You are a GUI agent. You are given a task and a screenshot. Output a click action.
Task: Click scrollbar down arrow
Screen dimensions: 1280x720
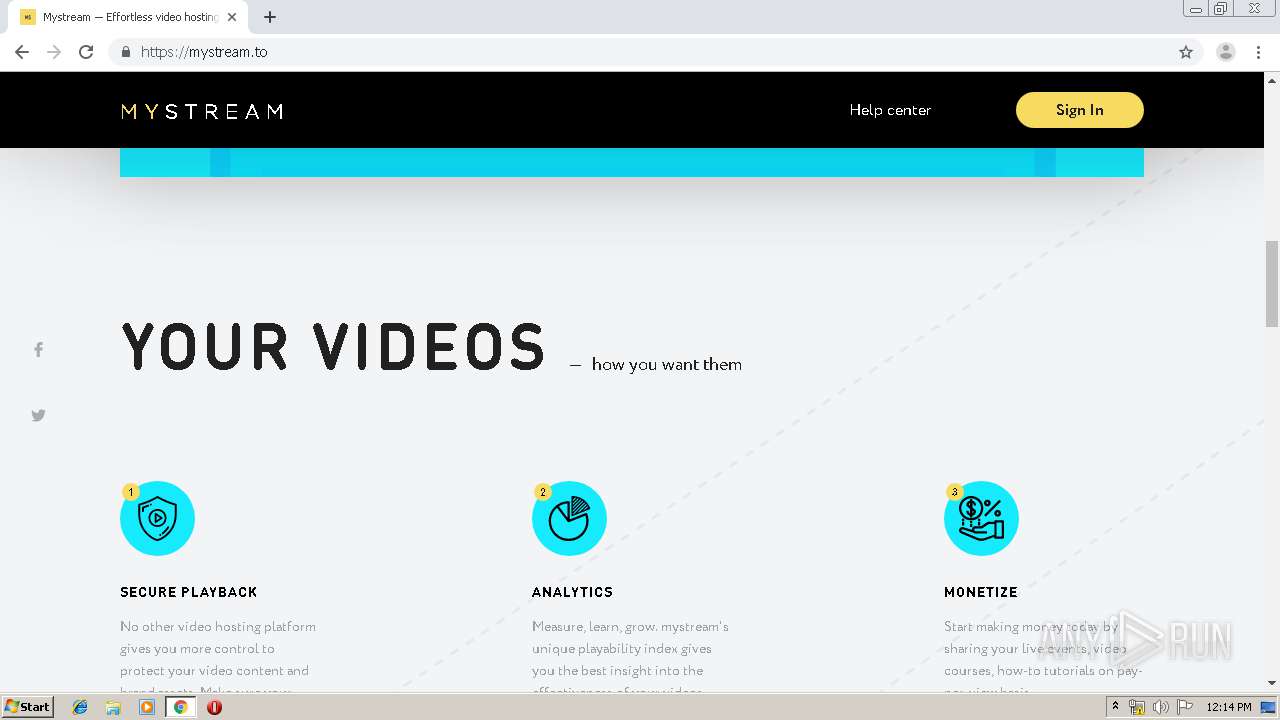pyautogui.click(x=1272, y=683)
